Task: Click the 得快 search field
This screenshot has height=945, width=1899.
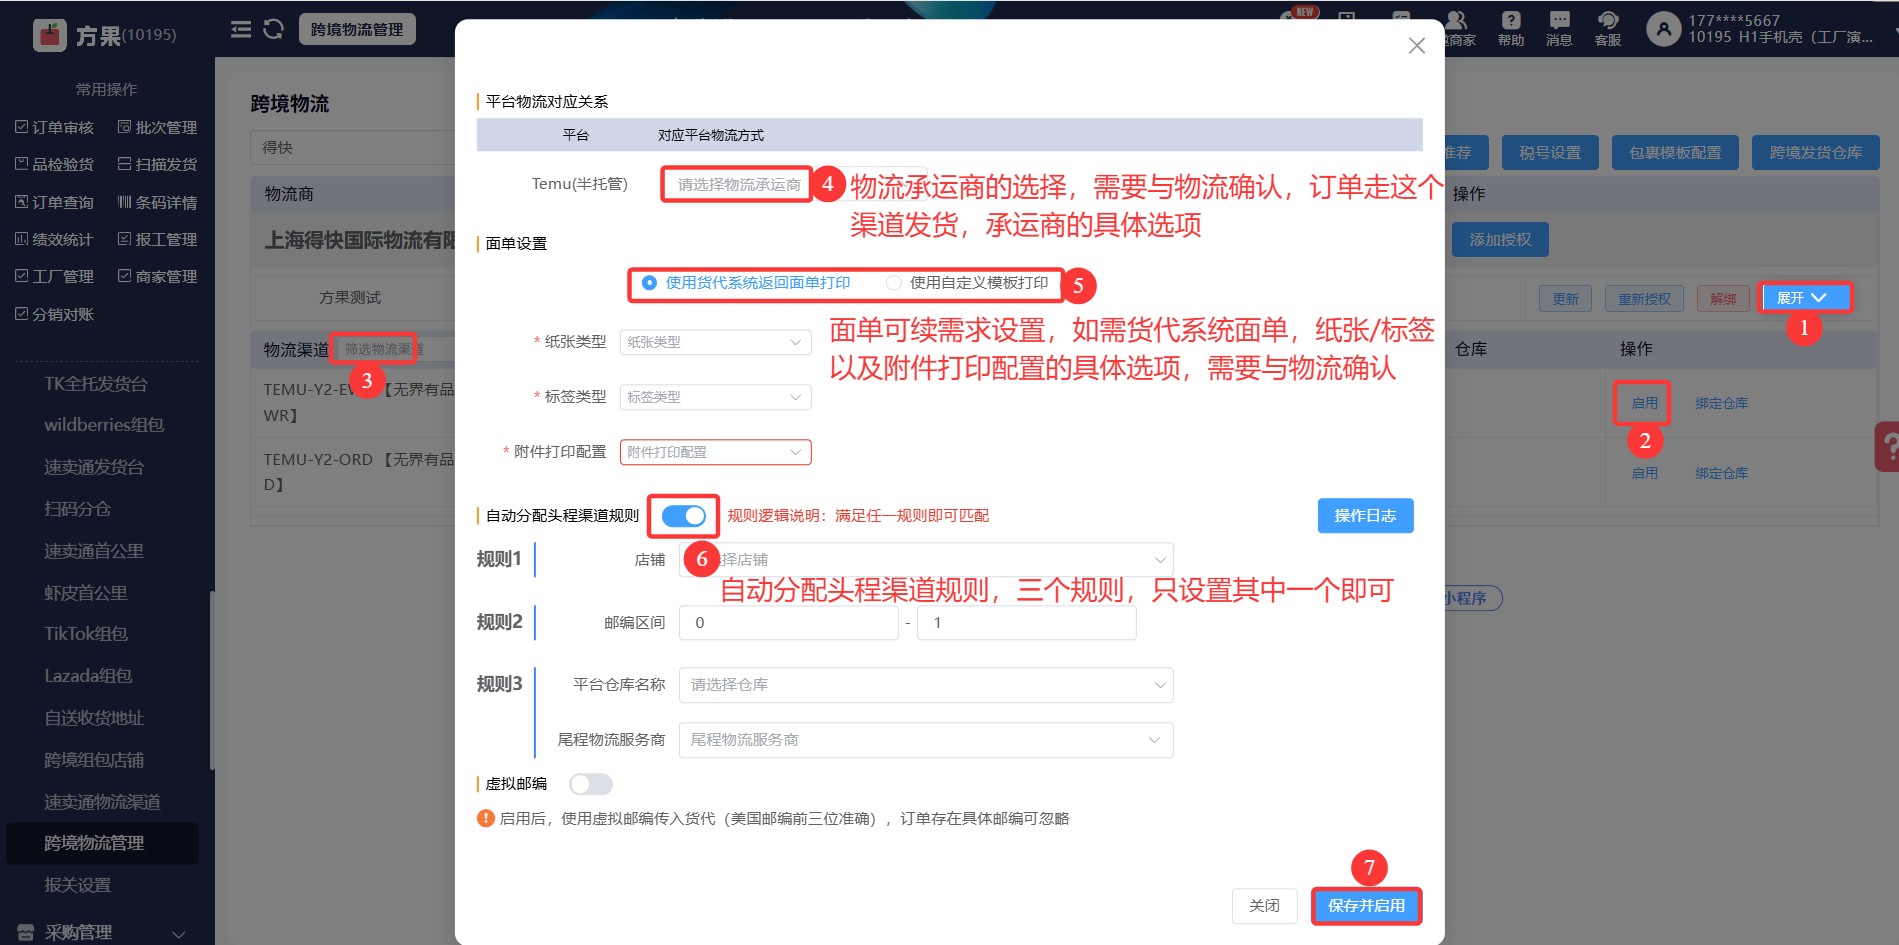Action: (x=352, y=148)
